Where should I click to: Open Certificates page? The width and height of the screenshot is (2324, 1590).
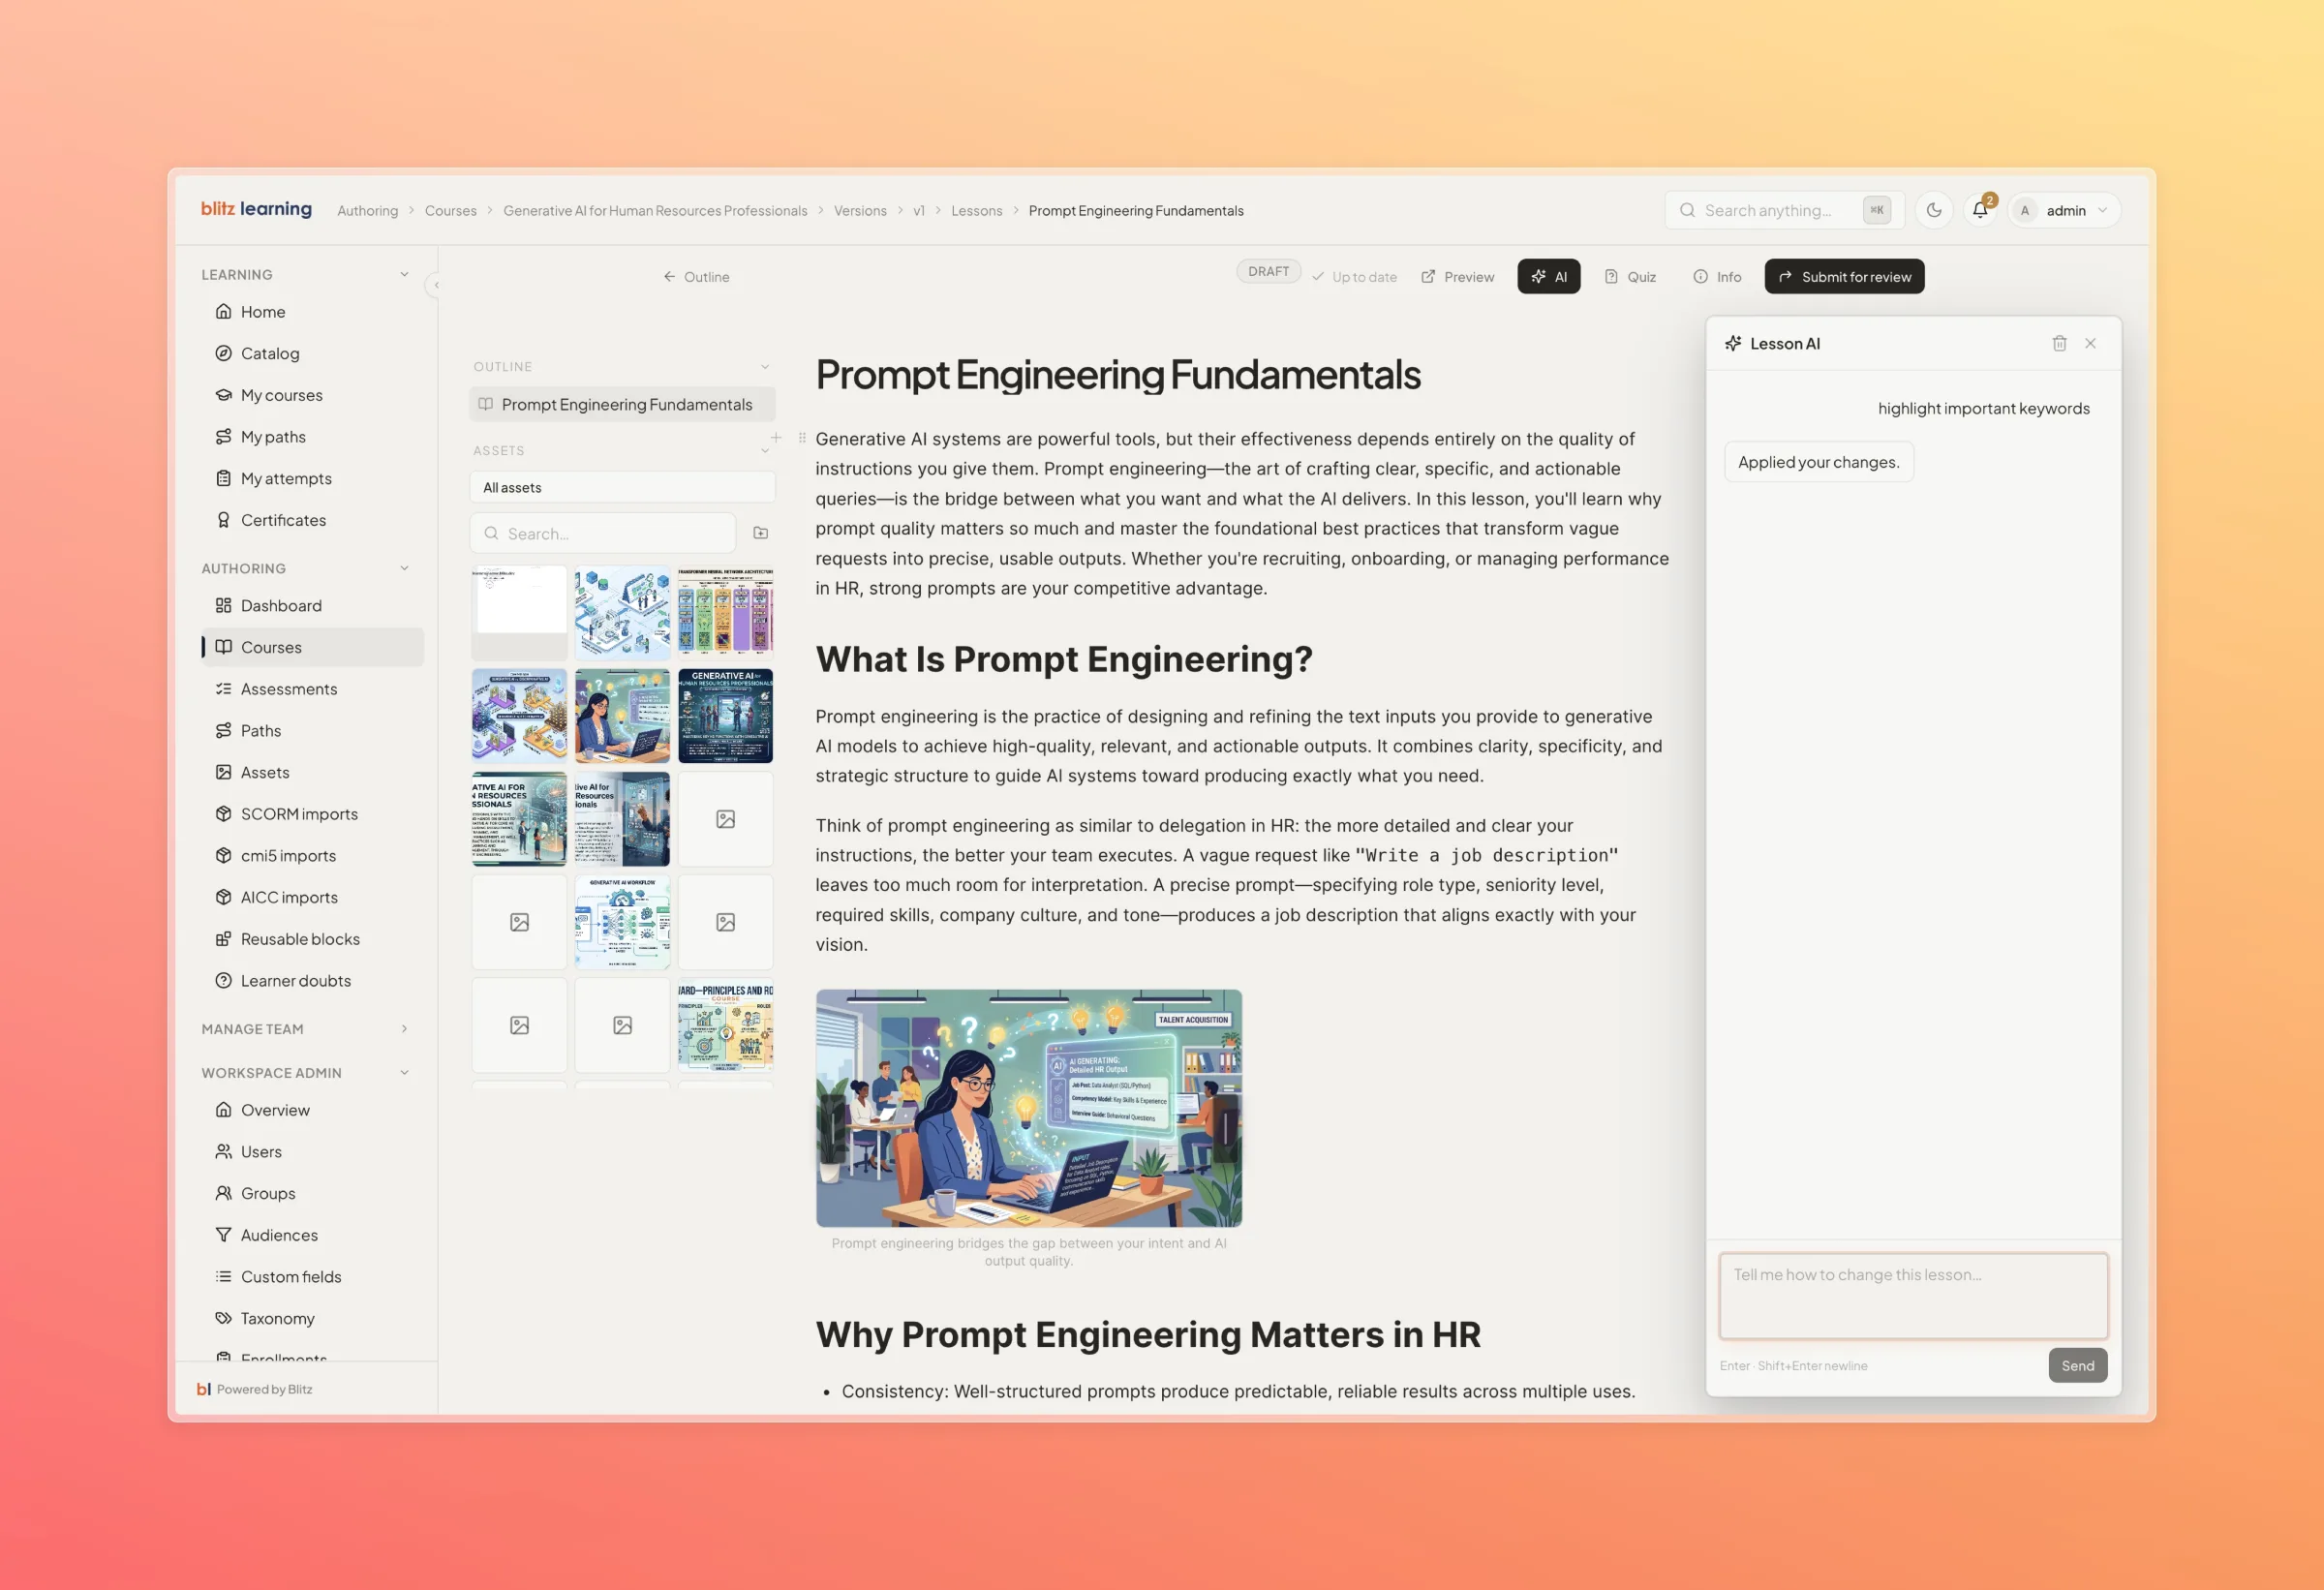[312, 520]
